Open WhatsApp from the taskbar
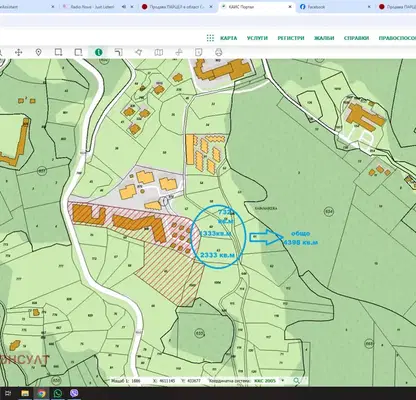416x400 pixels. (58, 394)
